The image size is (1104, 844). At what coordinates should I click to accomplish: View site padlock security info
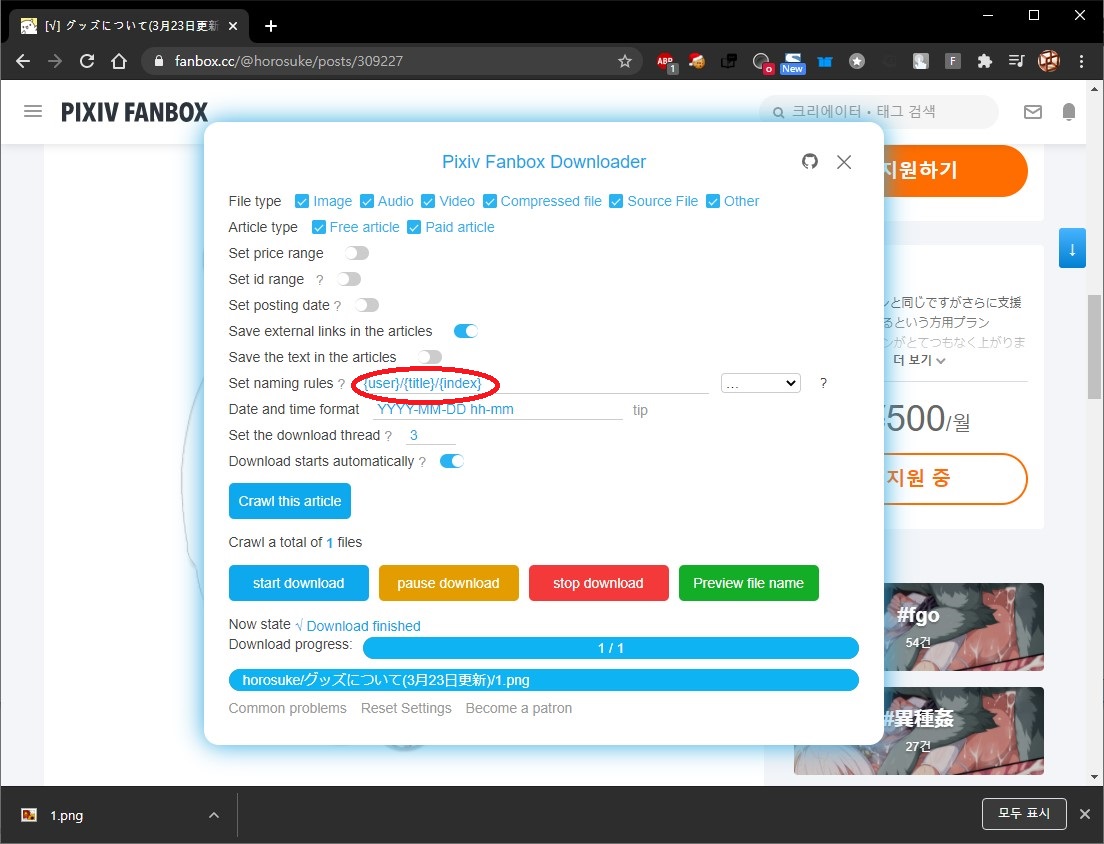click(158, 61)
